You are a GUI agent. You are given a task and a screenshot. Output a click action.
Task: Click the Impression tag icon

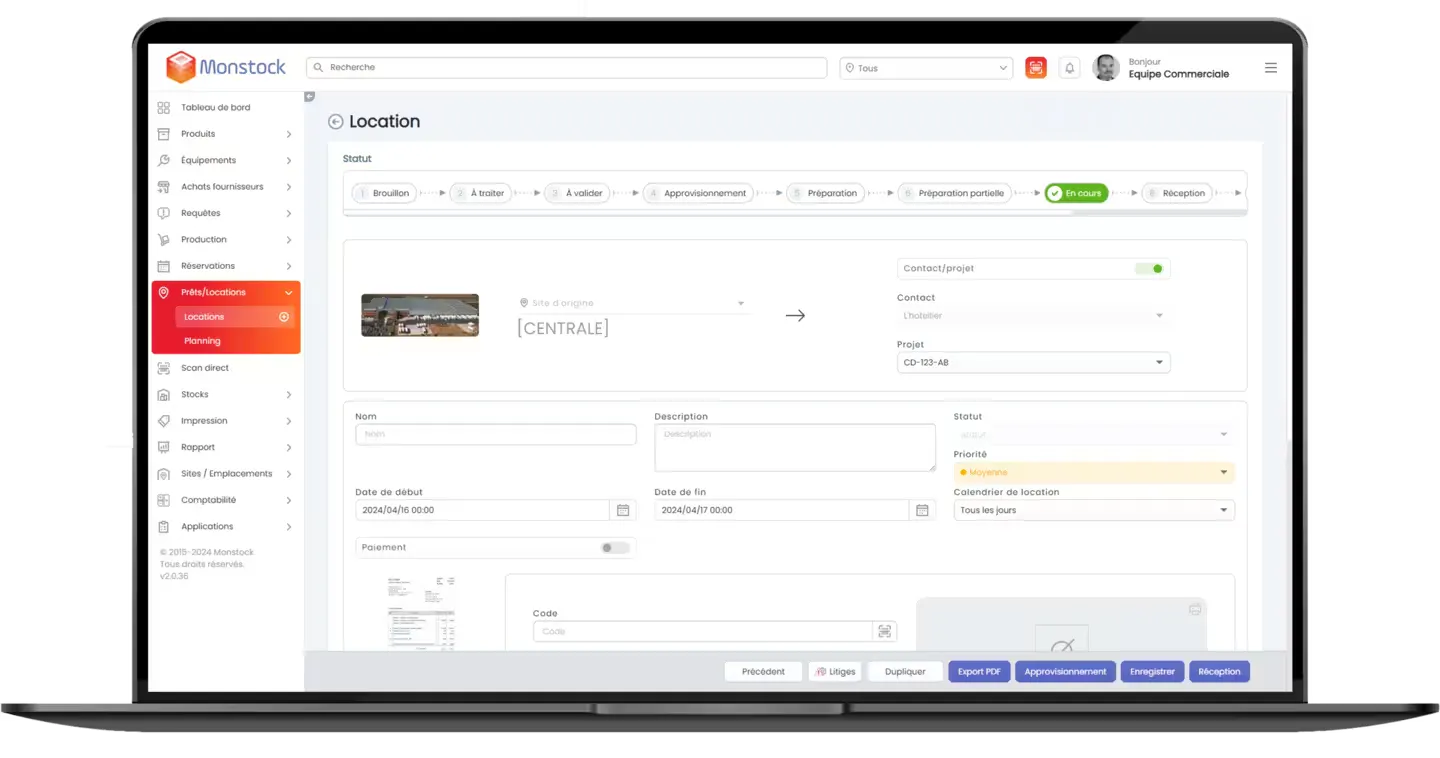pyautogui.click(x=164, y=421)
